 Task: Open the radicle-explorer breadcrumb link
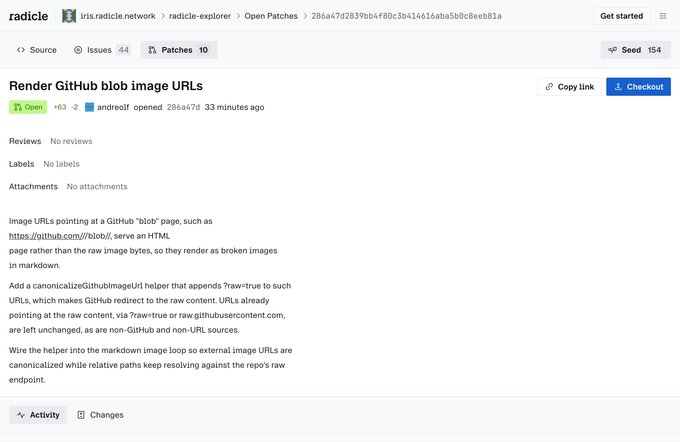(200, 16)
